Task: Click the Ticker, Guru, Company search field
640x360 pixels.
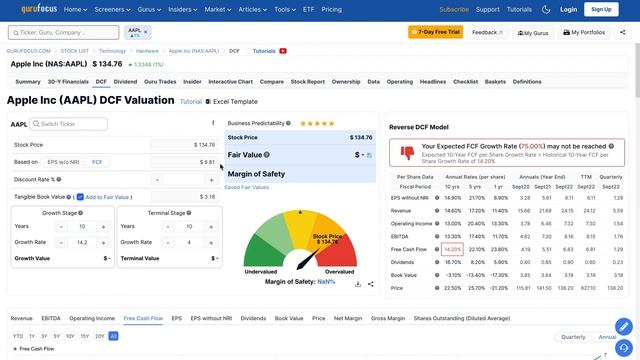Action: [x=64, y=32]
